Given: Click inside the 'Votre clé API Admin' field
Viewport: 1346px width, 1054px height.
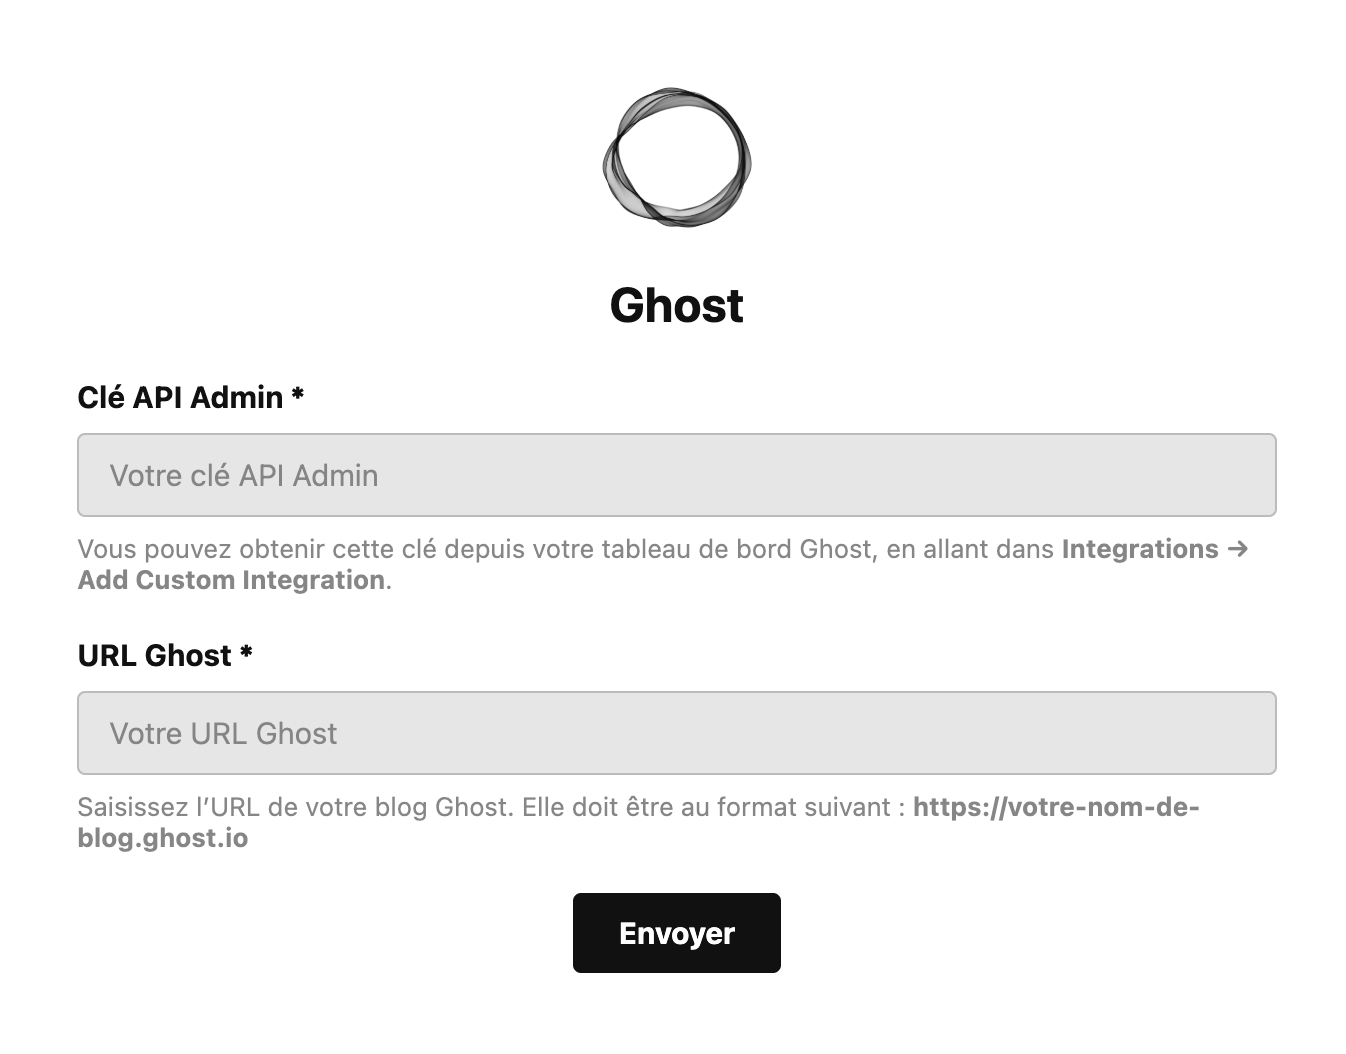Looking at the screenshot, I should coord(676,475).
